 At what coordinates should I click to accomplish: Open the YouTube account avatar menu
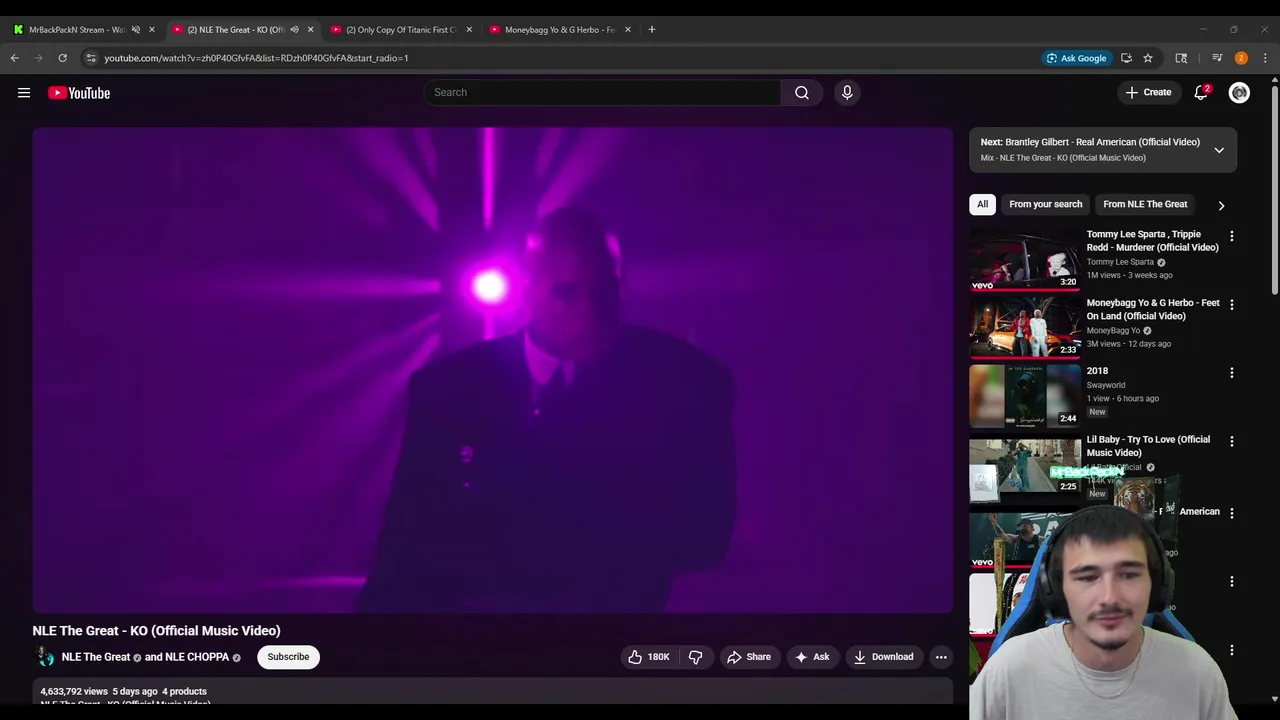tap(1239, 92)
